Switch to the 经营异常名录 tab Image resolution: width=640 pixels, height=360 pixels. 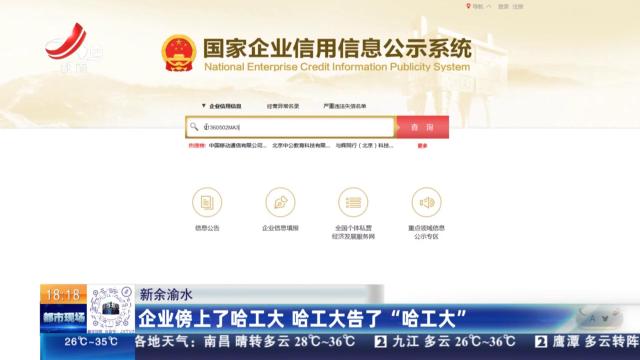(x=283, y=106)
